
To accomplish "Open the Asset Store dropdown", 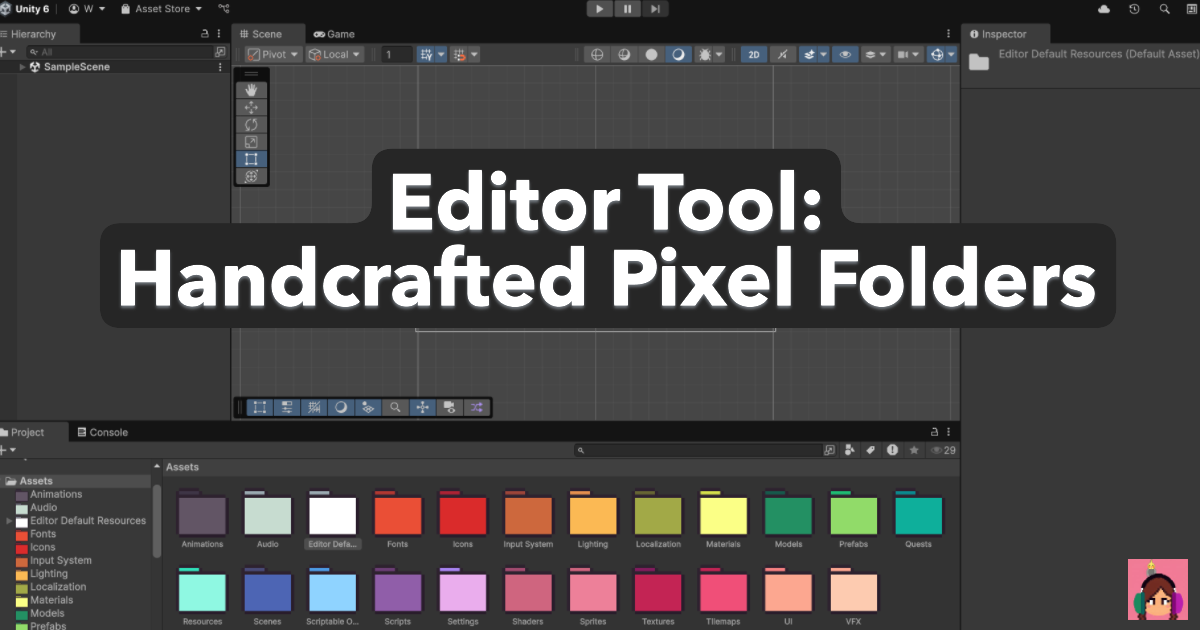I will pos(161,9).
